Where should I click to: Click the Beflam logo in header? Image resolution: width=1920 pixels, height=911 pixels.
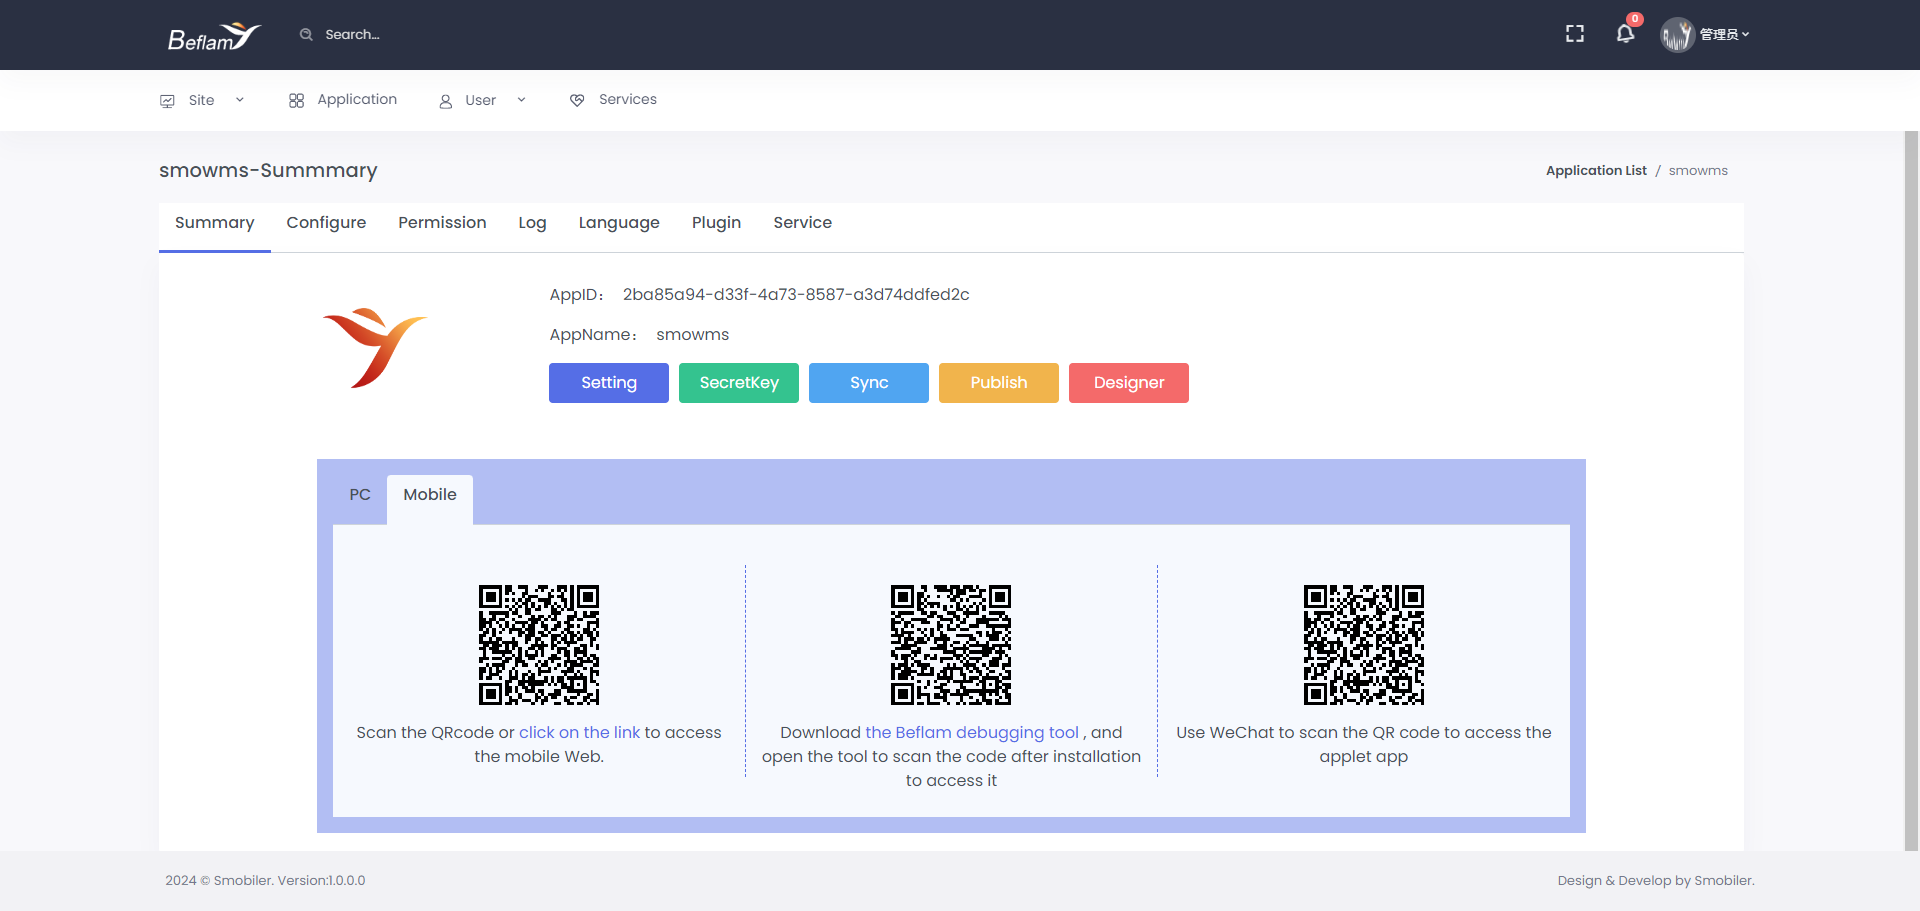(x=214, y=36)
